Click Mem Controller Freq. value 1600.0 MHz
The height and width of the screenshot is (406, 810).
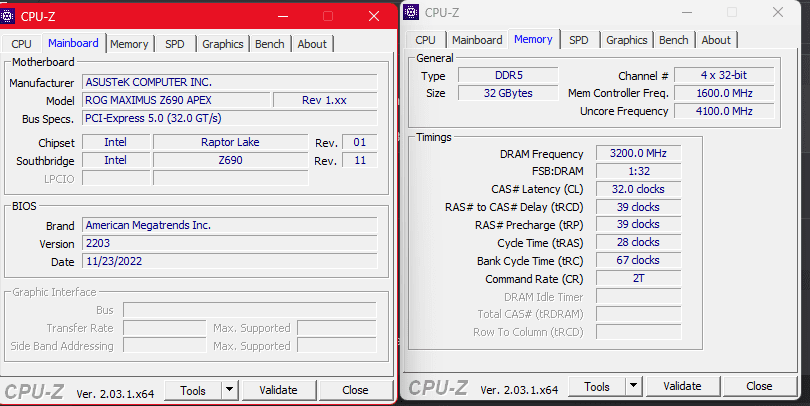coord(724,93)
